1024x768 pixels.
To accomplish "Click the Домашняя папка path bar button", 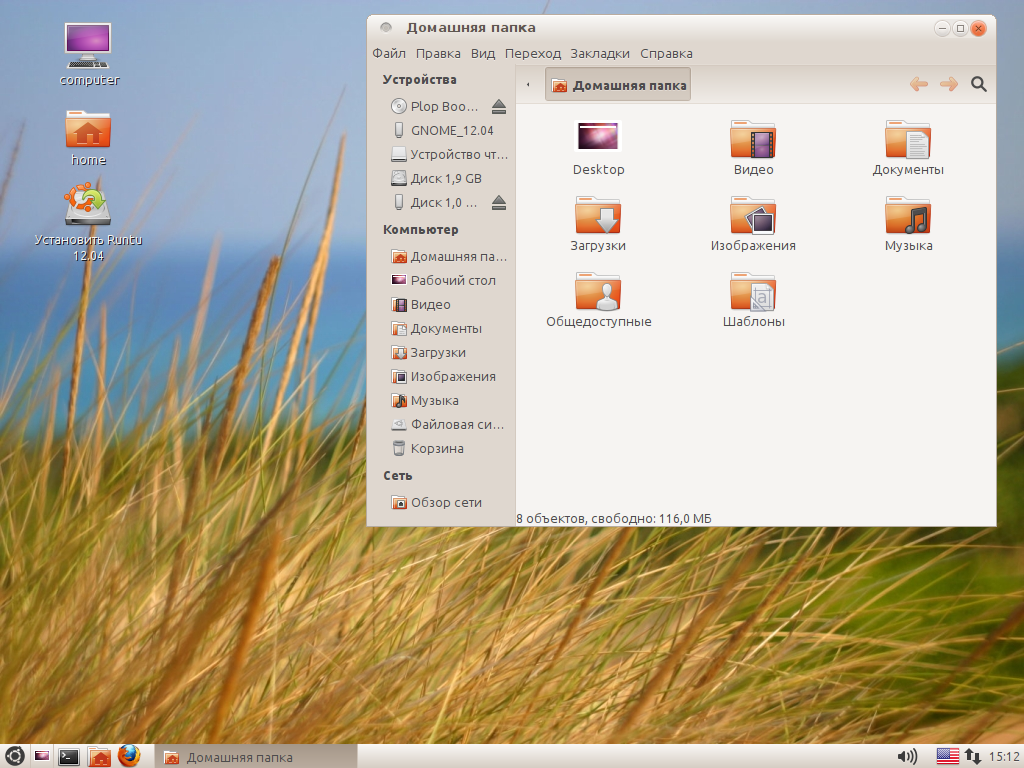I will pos(618,85).
